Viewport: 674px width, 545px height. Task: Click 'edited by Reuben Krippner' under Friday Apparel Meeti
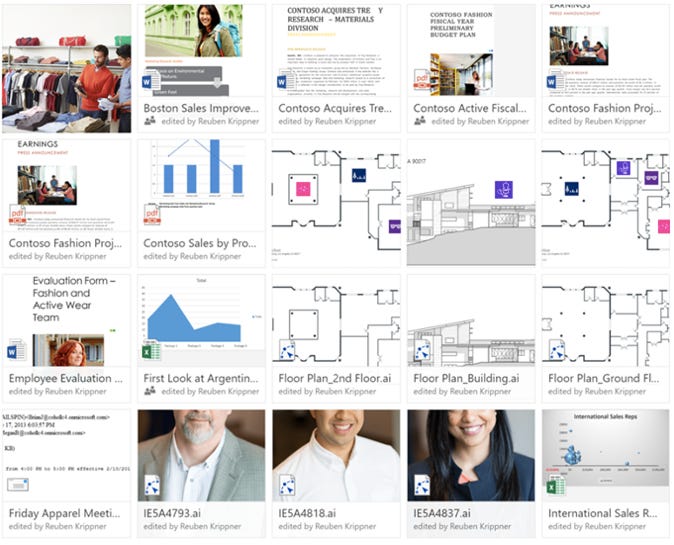point(58,526)
